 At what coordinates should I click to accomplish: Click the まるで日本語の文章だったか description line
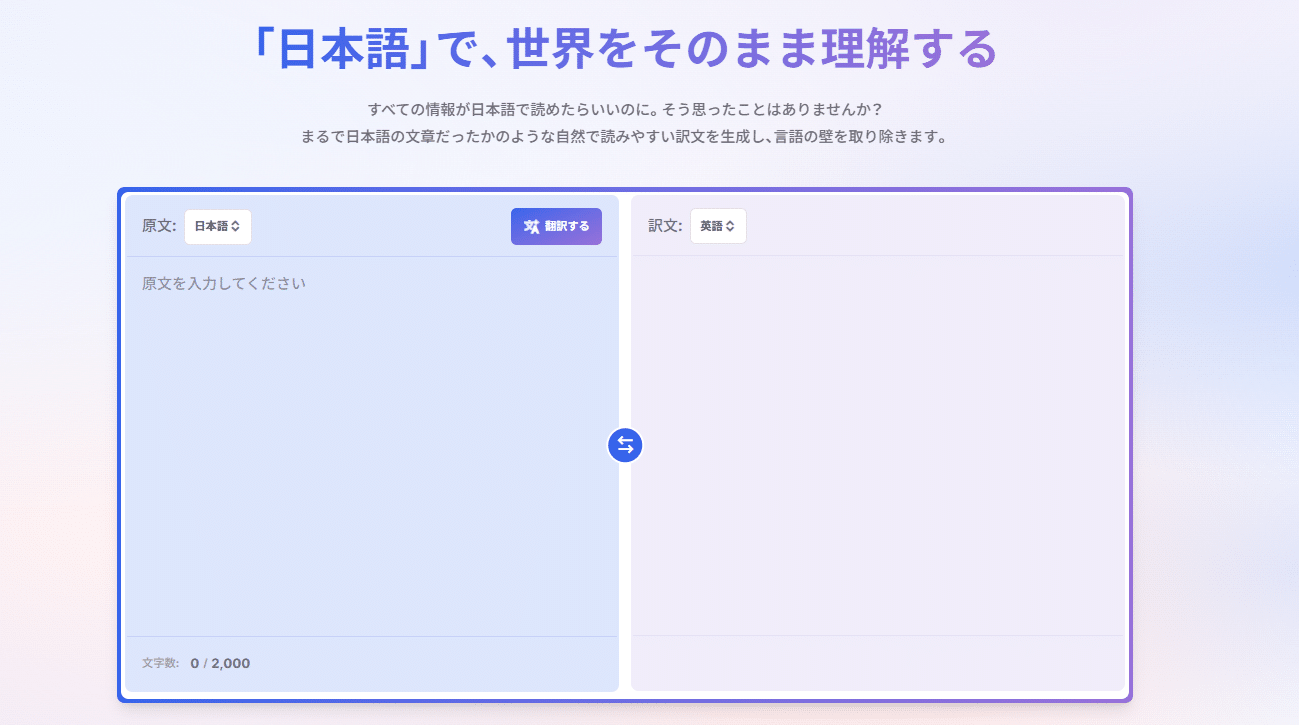pos(624,137)
